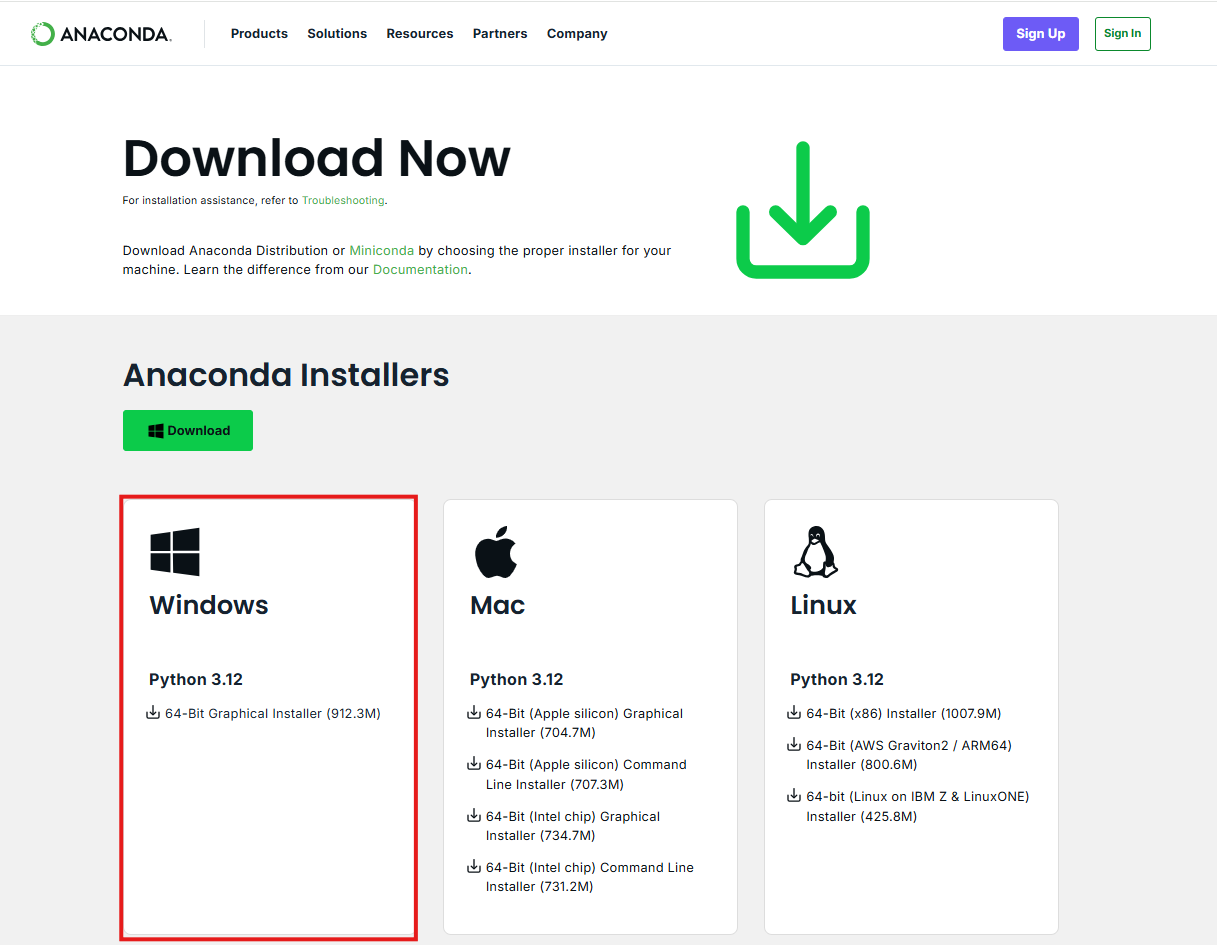Open the Miniconda link
Image resolution: width=1217 pixels, height=945 pixels.
point(382,251)
